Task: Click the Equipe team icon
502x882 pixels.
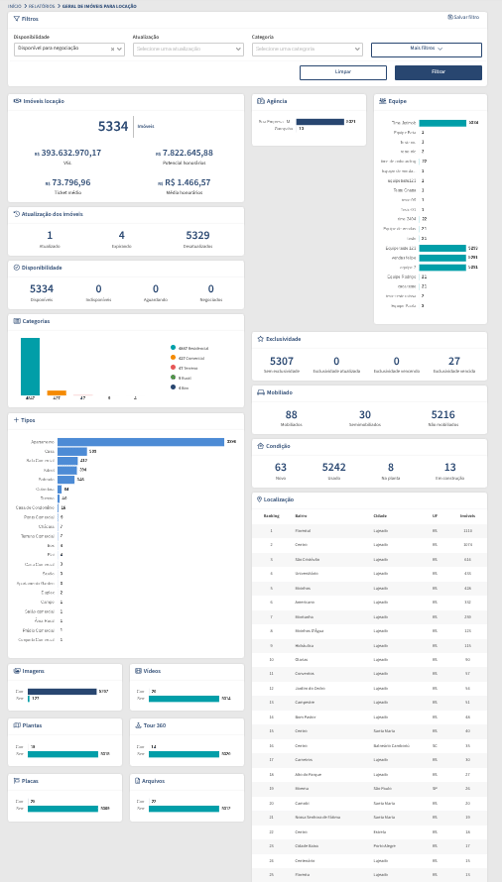Action: pos(383,101)
